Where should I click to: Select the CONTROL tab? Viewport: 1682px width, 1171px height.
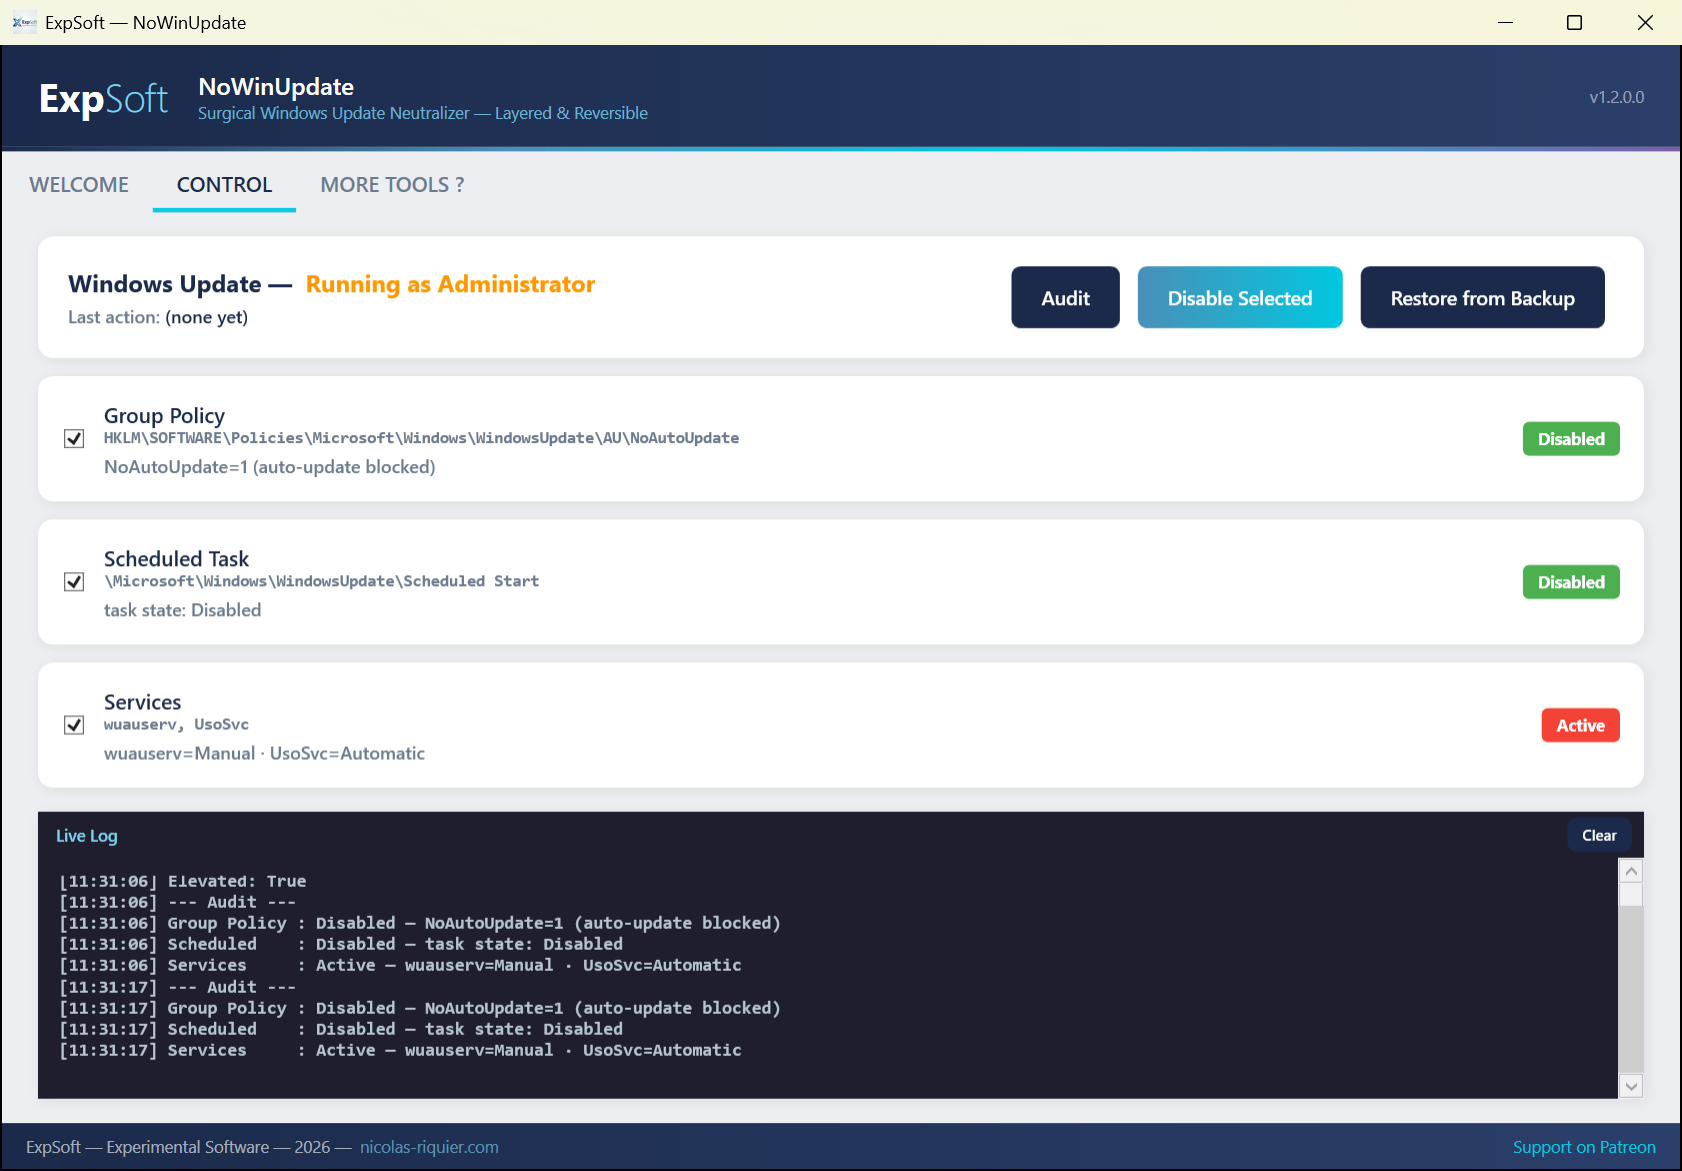point(224,185)
